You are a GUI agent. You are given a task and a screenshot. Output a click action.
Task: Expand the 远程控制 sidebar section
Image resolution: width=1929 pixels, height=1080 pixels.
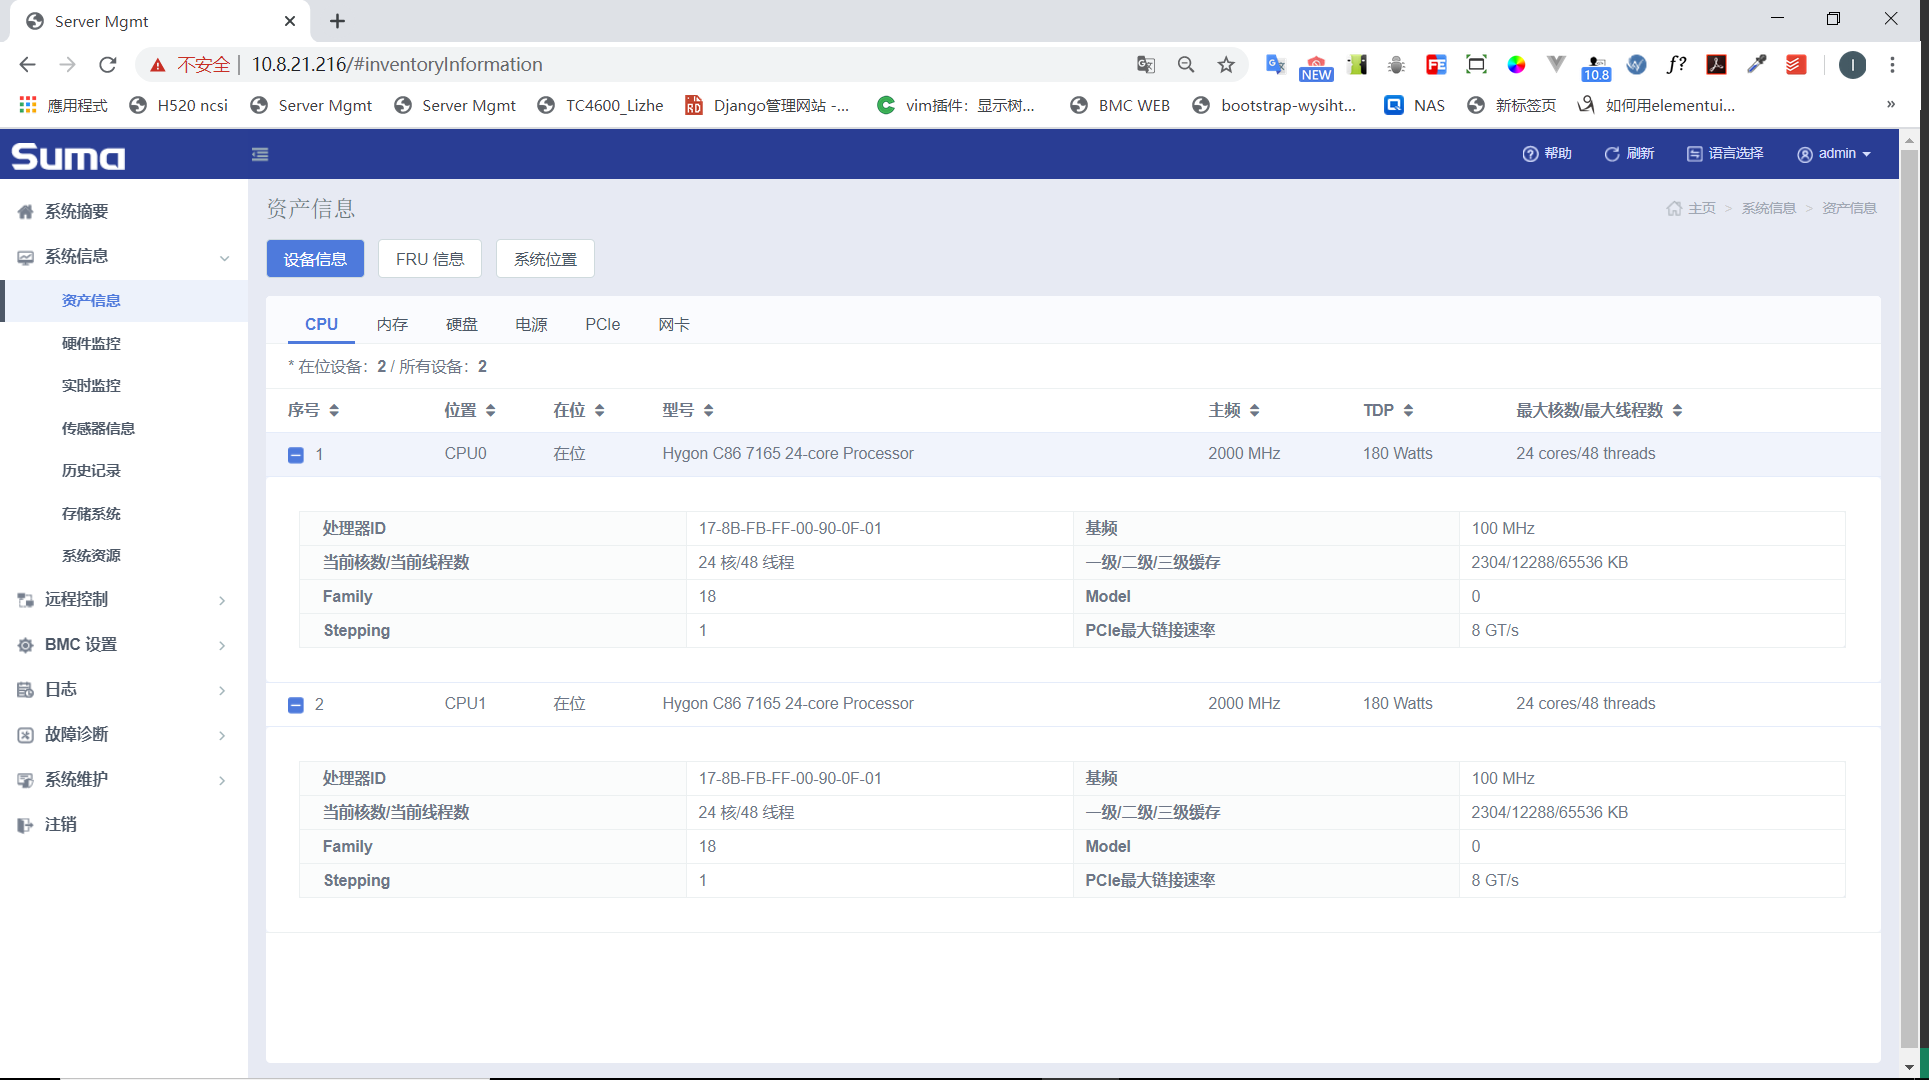click(x=124, y=600)
